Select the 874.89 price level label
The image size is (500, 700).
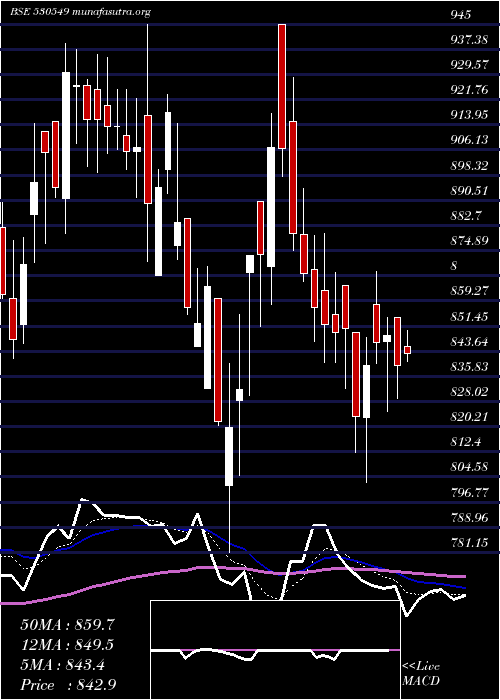pos(469,241)
